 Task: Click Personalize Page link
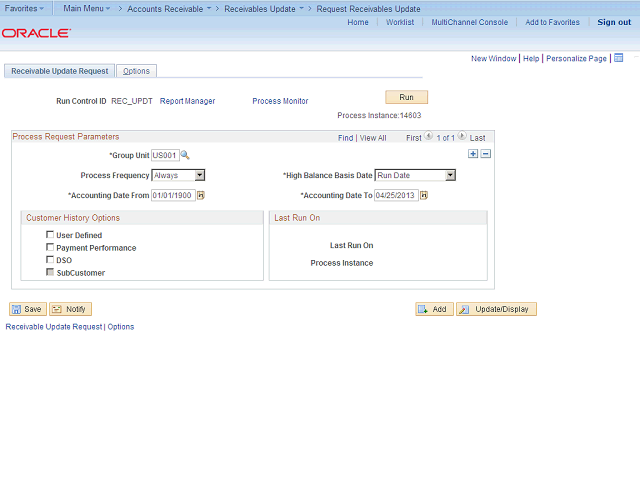click(x=576, y=58)
